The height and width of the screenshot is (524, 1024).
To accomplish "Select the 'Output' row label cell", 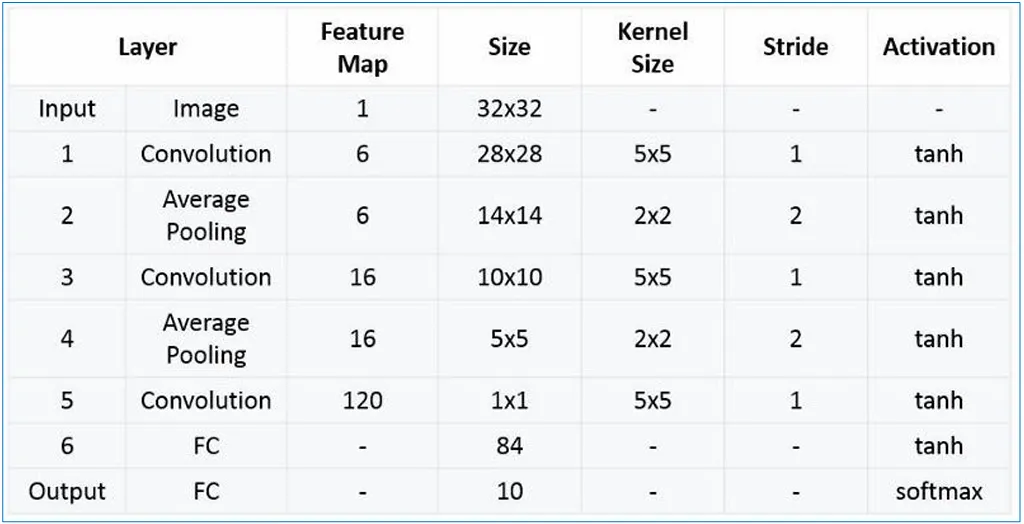I will 67,492.
